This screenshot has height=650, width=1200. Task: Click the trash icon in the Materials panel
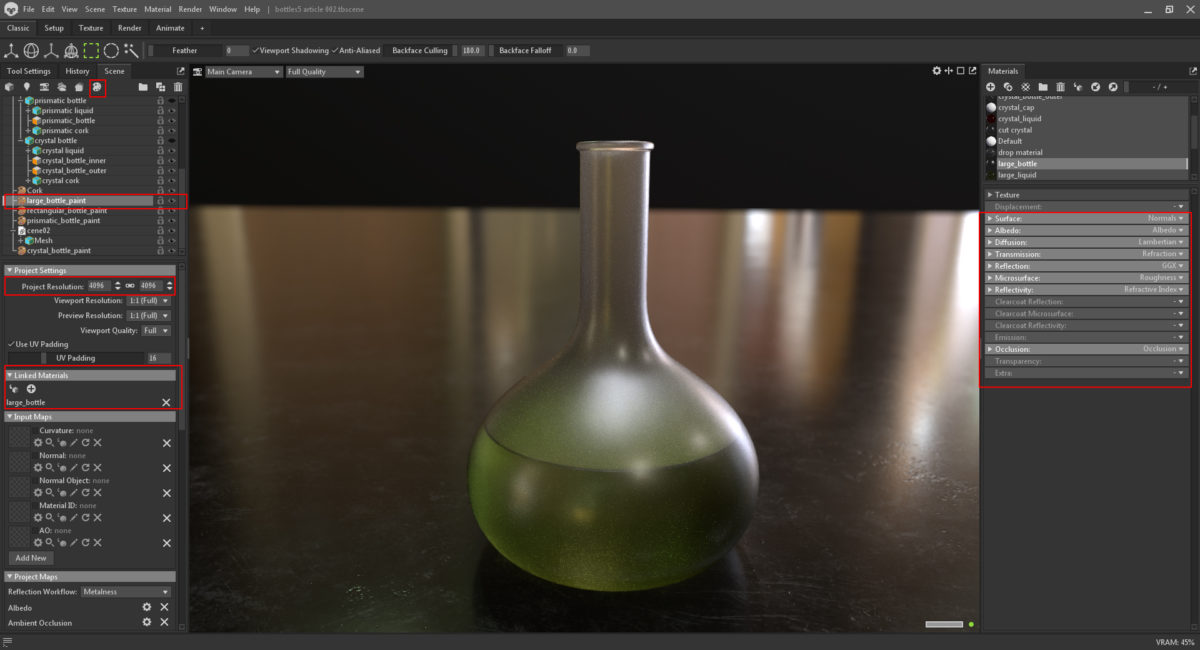[1060, 86]
